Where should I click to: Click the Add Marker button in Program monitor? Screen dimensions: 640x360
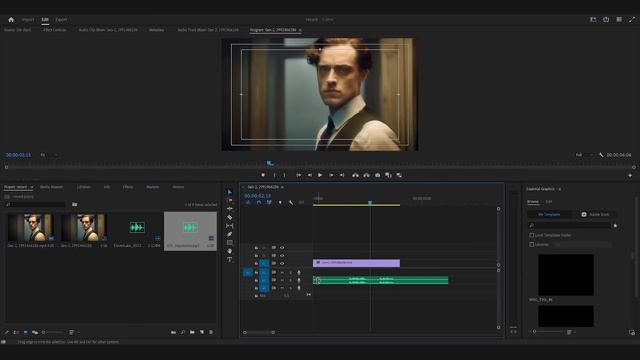[x=263, y=175]
